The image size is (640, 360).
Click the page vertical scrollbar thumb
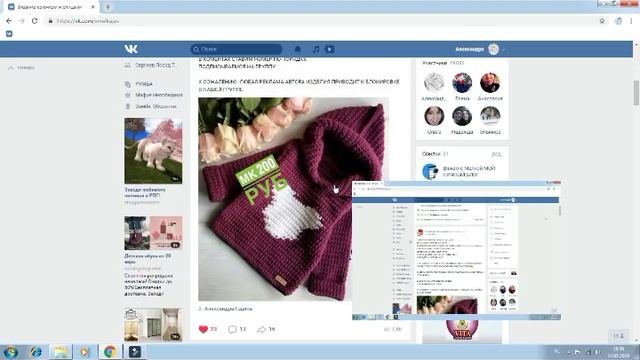click(x=636, y=93)
